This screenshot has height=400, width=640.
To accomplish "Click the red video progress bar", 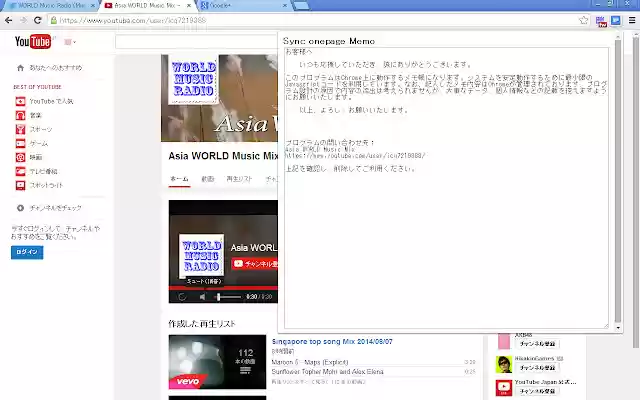I will coord(223,288).
